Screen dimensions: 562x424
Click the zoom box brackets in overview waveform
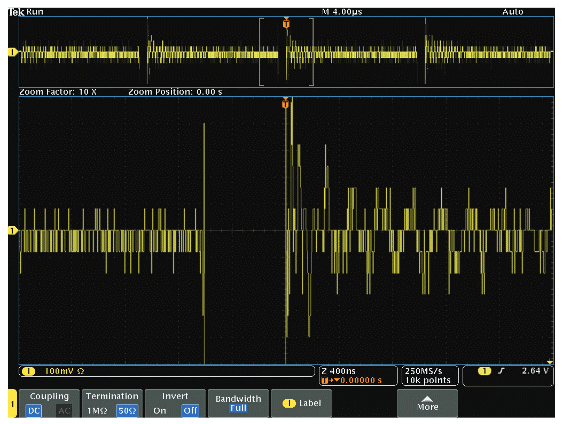tap(286, 52)
